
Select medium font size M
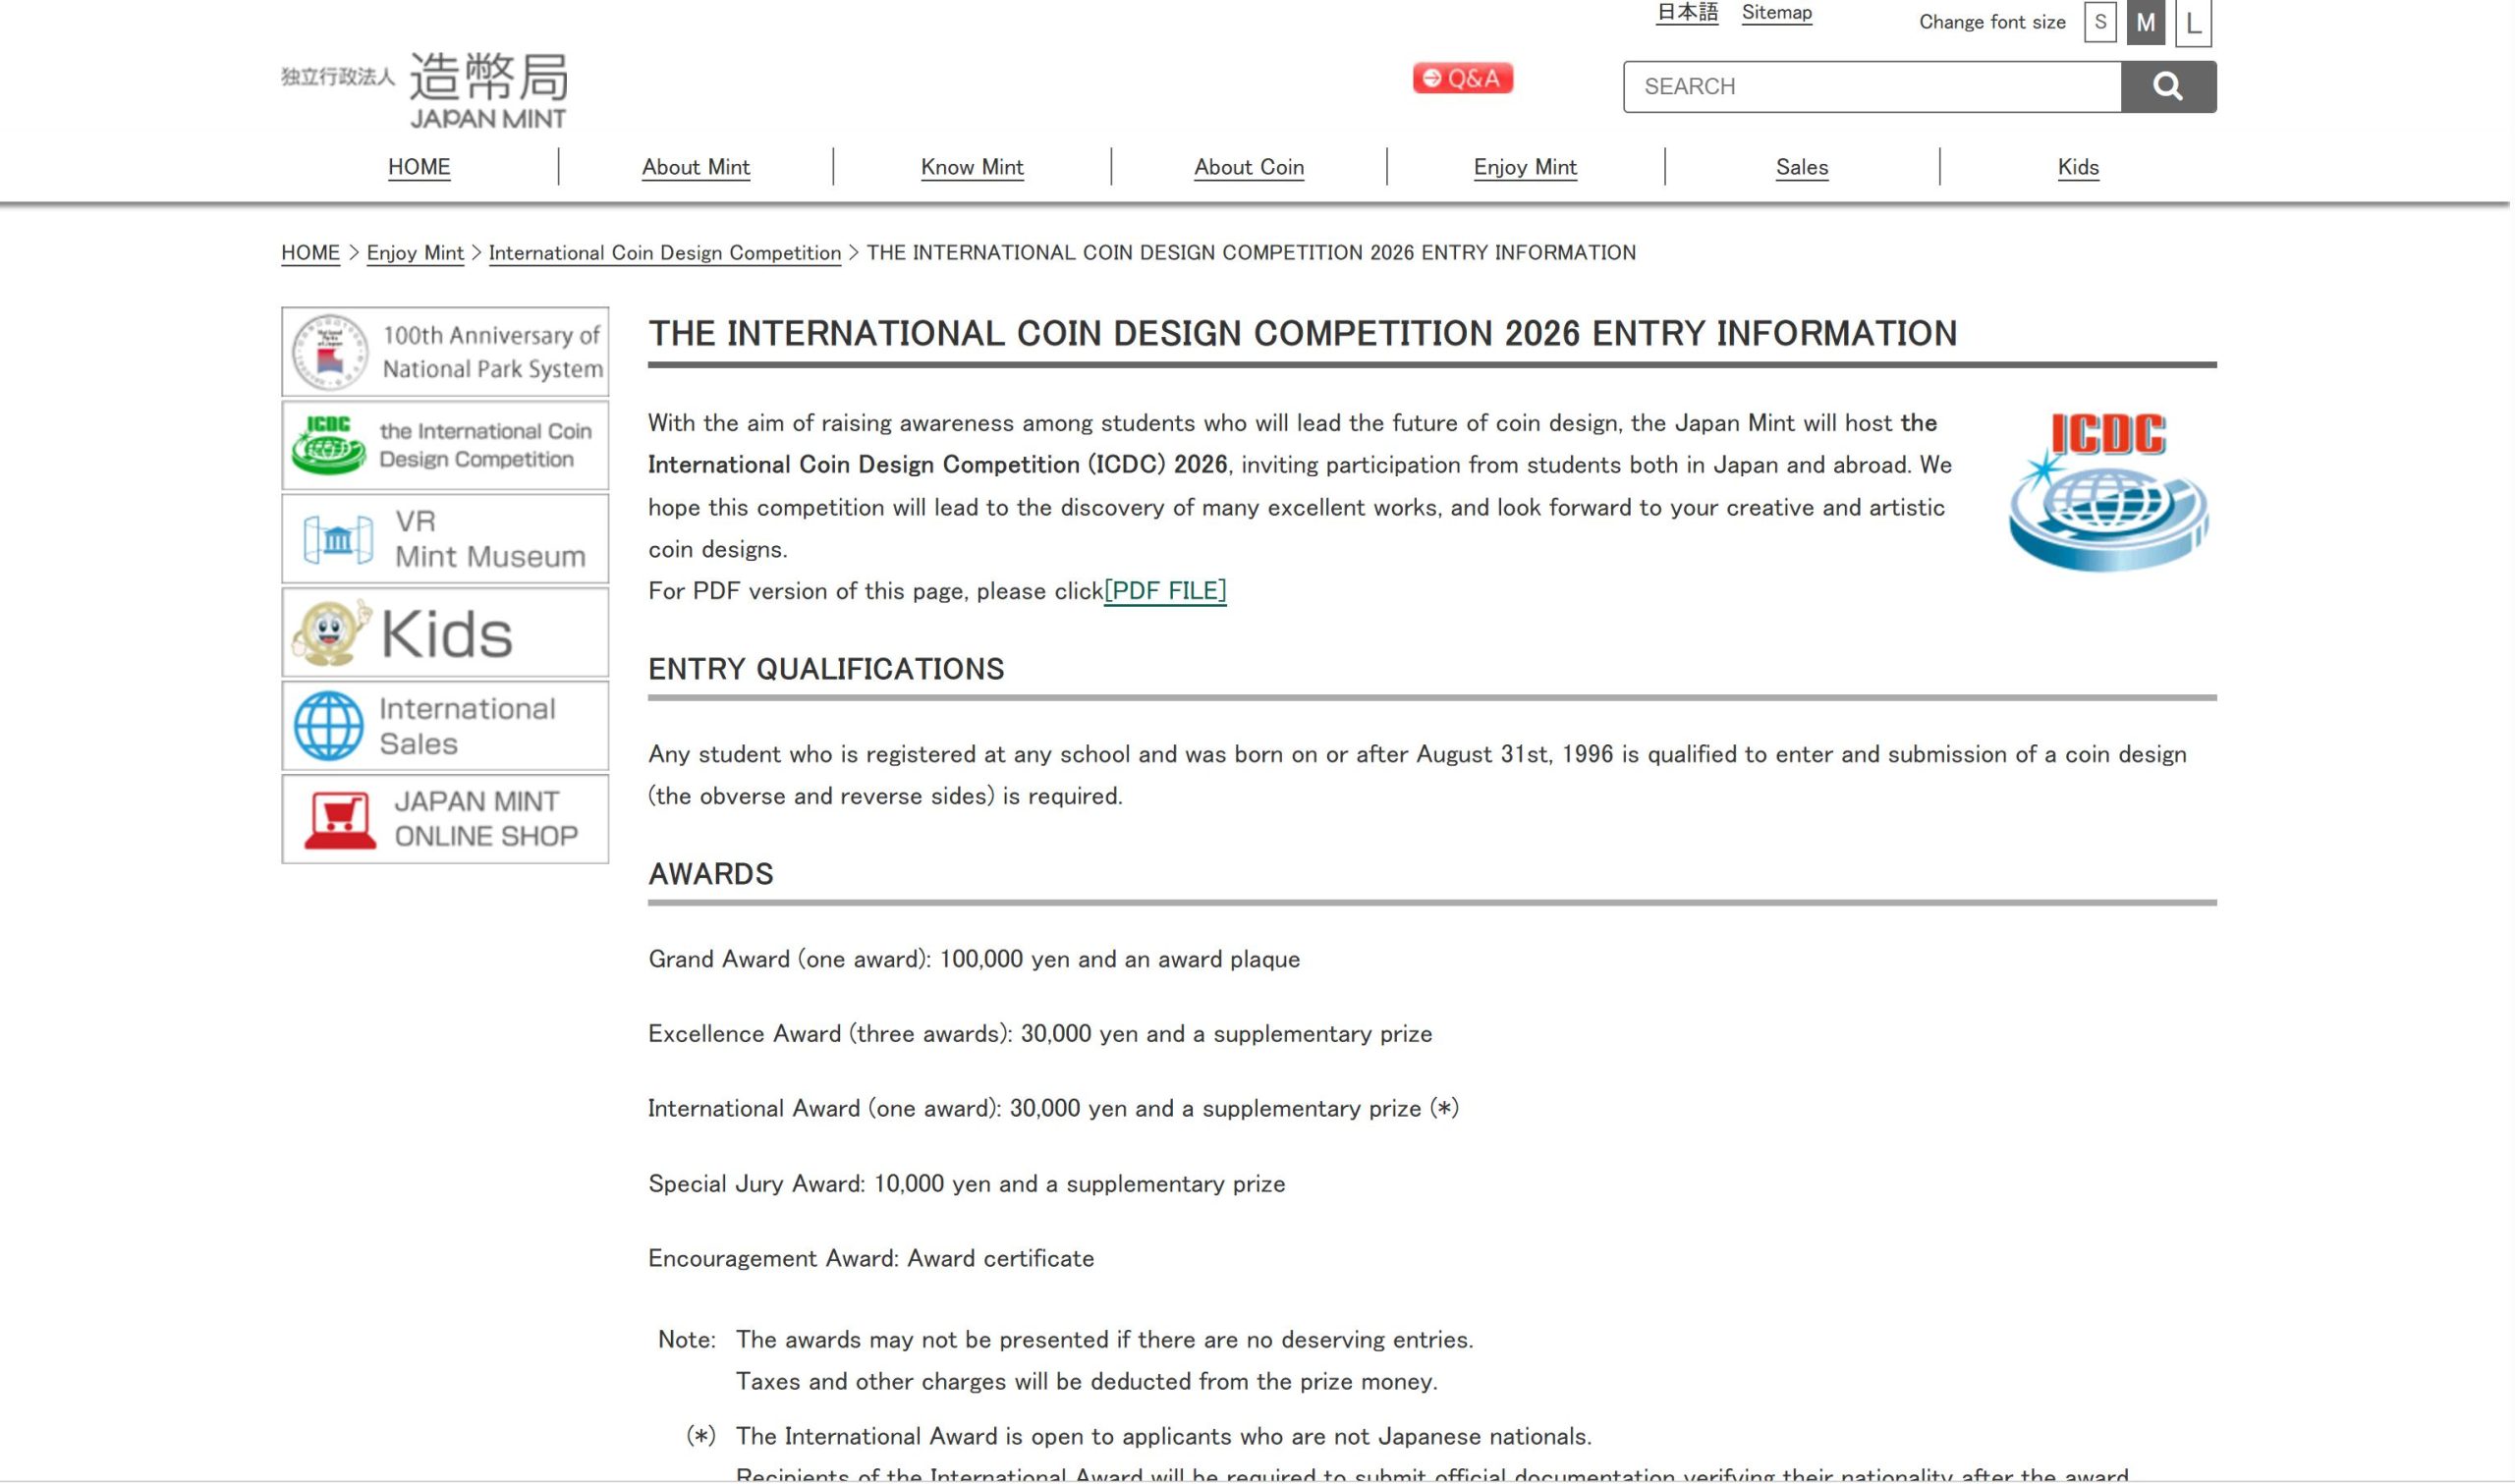2146,22
